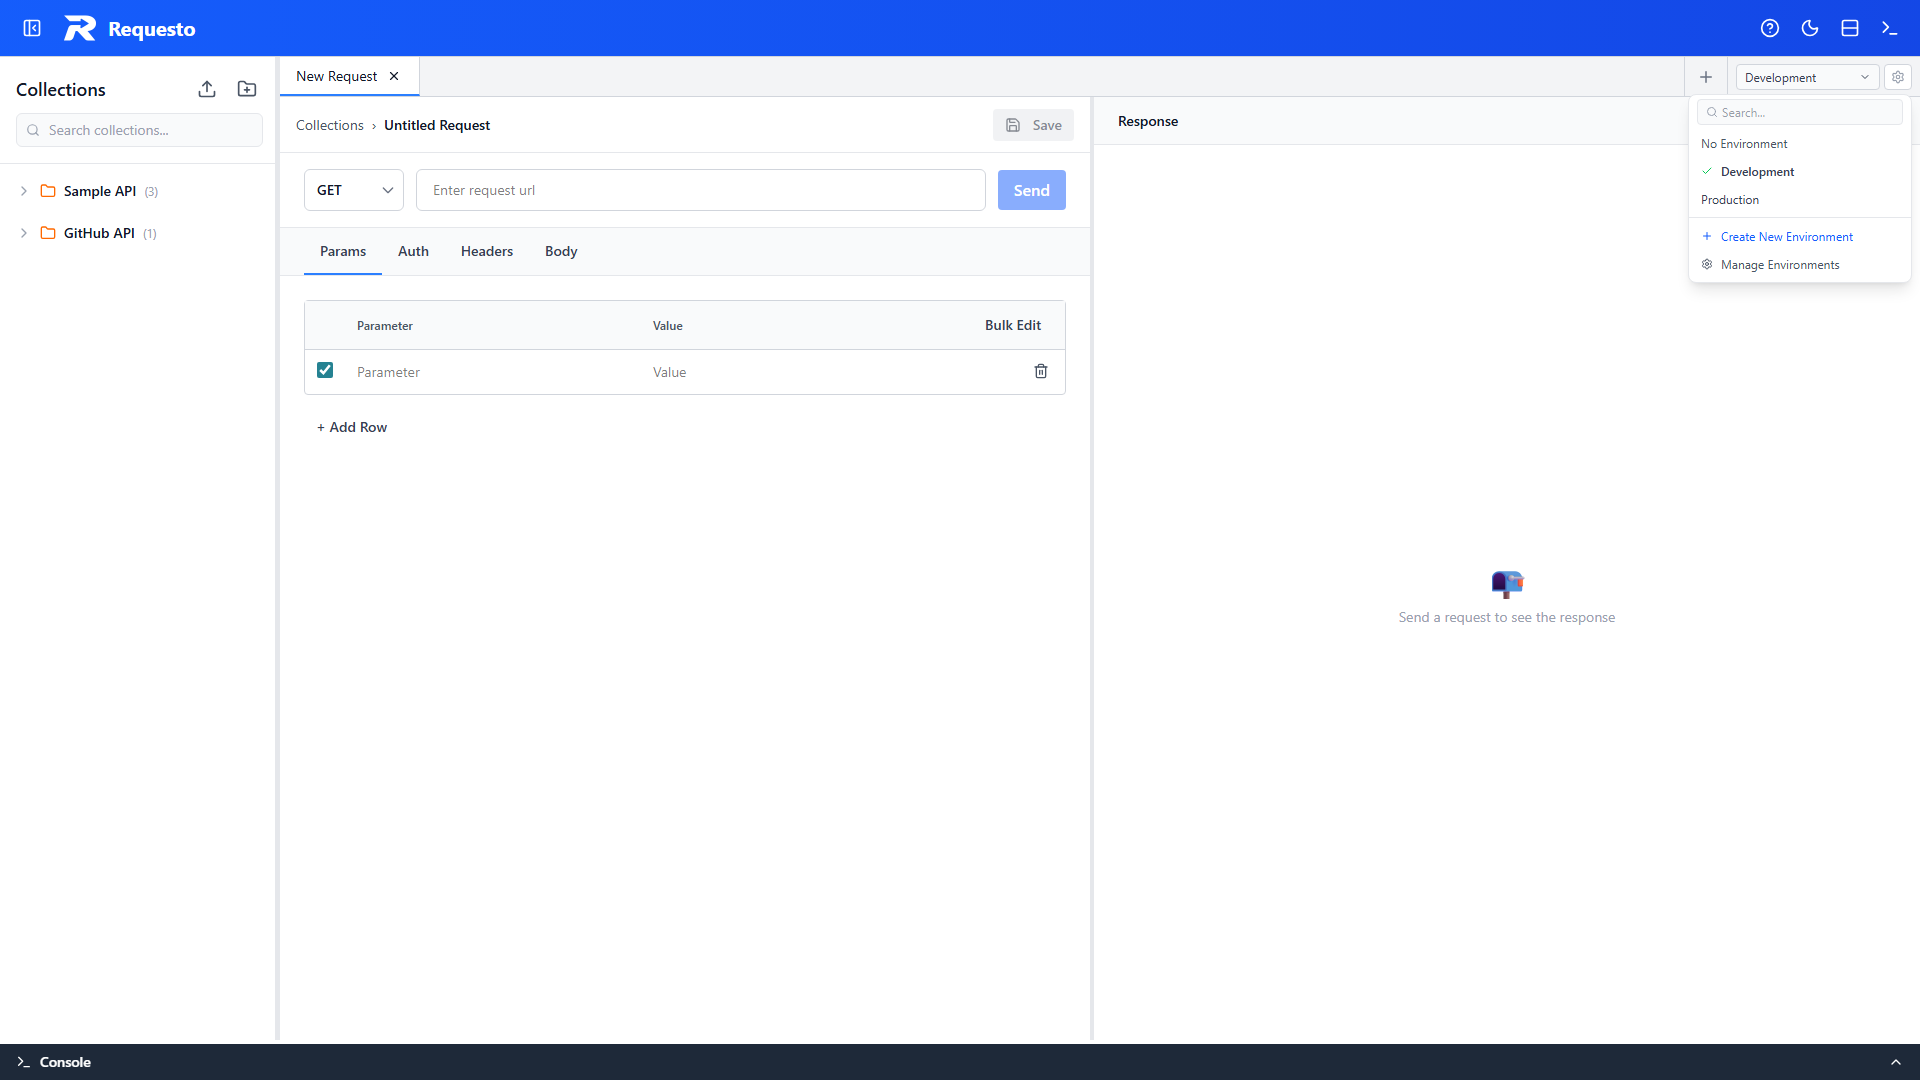Delete the parameter row via trash icon
The height and width of the screenshot is (1080, 1920).
[x=1041, y=371]
